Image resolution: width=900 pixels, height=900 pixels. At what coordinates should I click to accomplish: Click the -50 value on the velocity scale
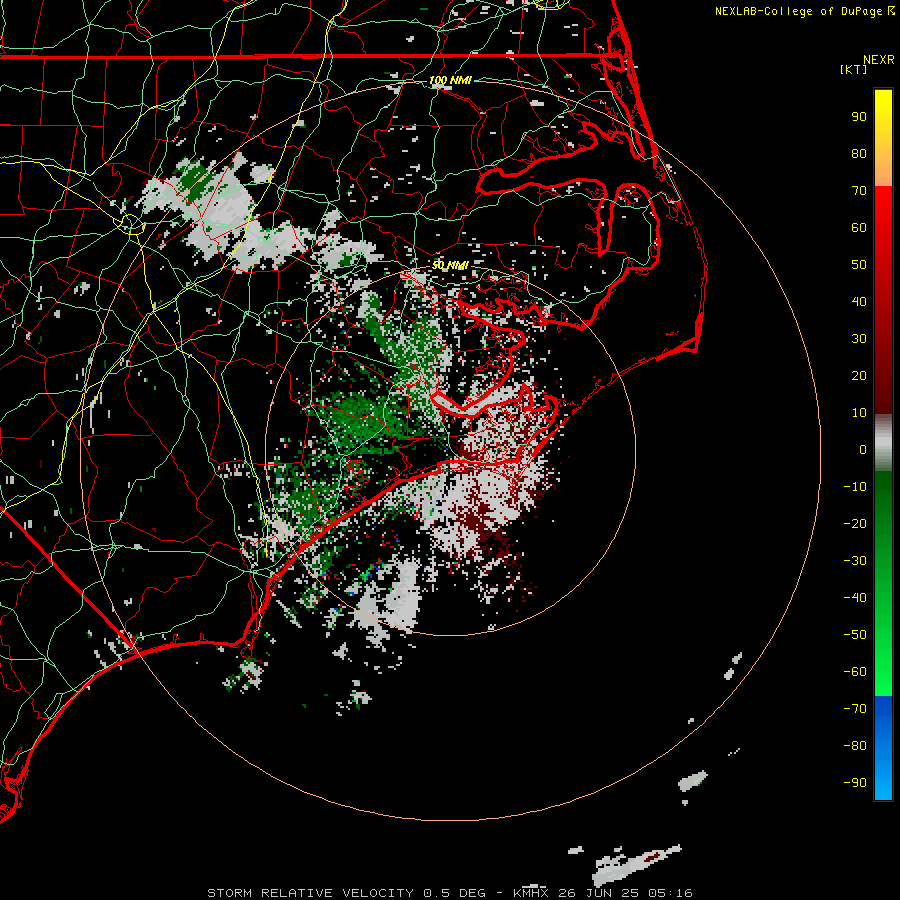click(855, 635)
